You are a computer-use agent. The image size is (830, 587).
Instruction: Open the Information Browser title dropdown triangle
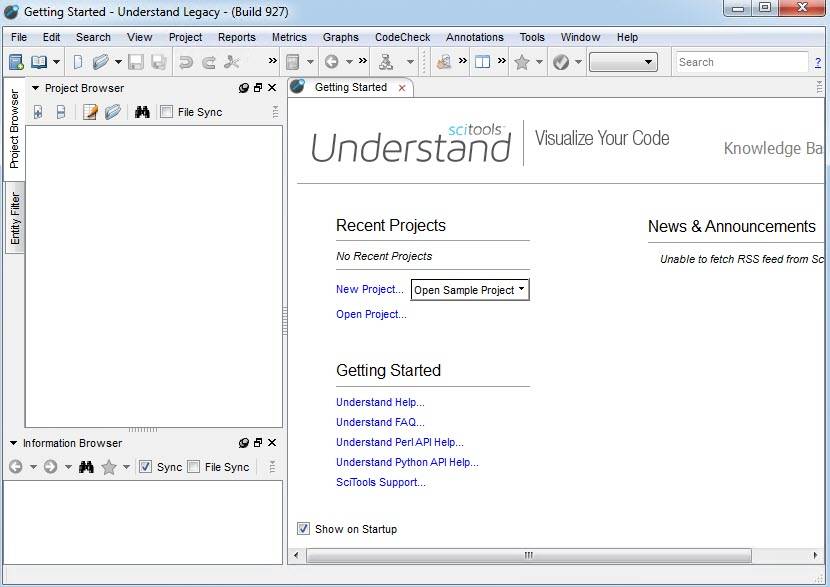(x=14, y=443)
